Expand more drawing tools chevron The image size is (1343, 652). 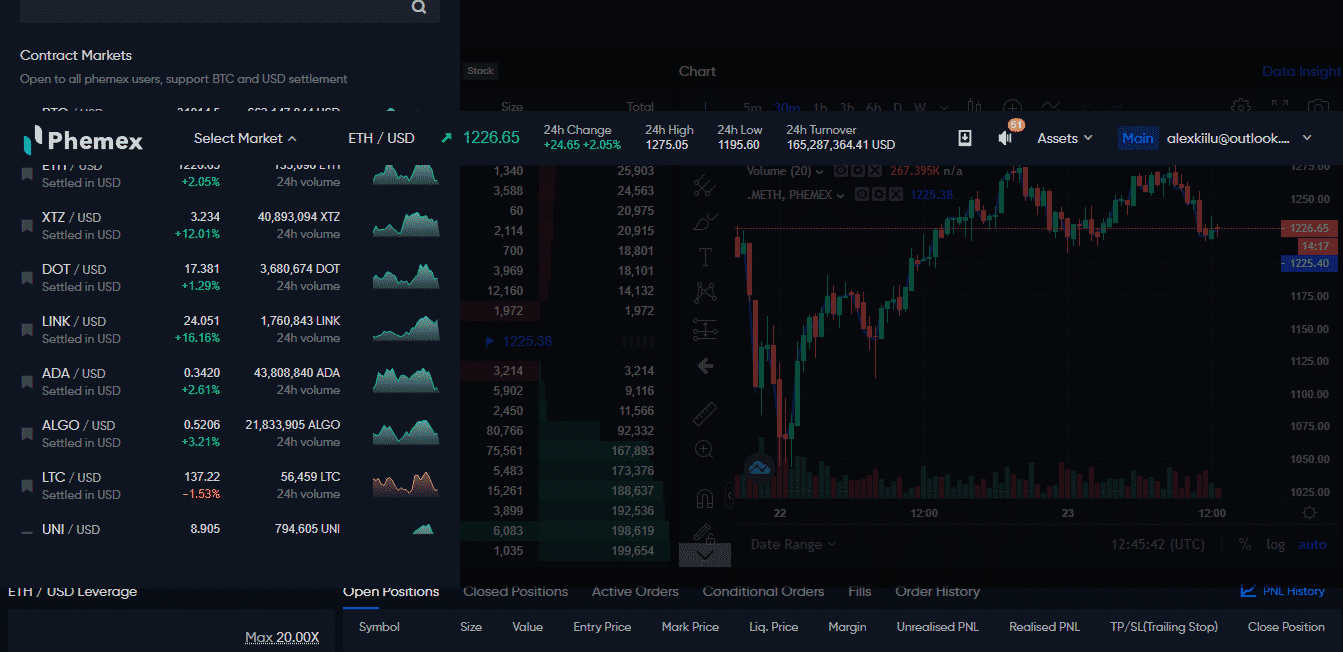[x=705, y=554]
